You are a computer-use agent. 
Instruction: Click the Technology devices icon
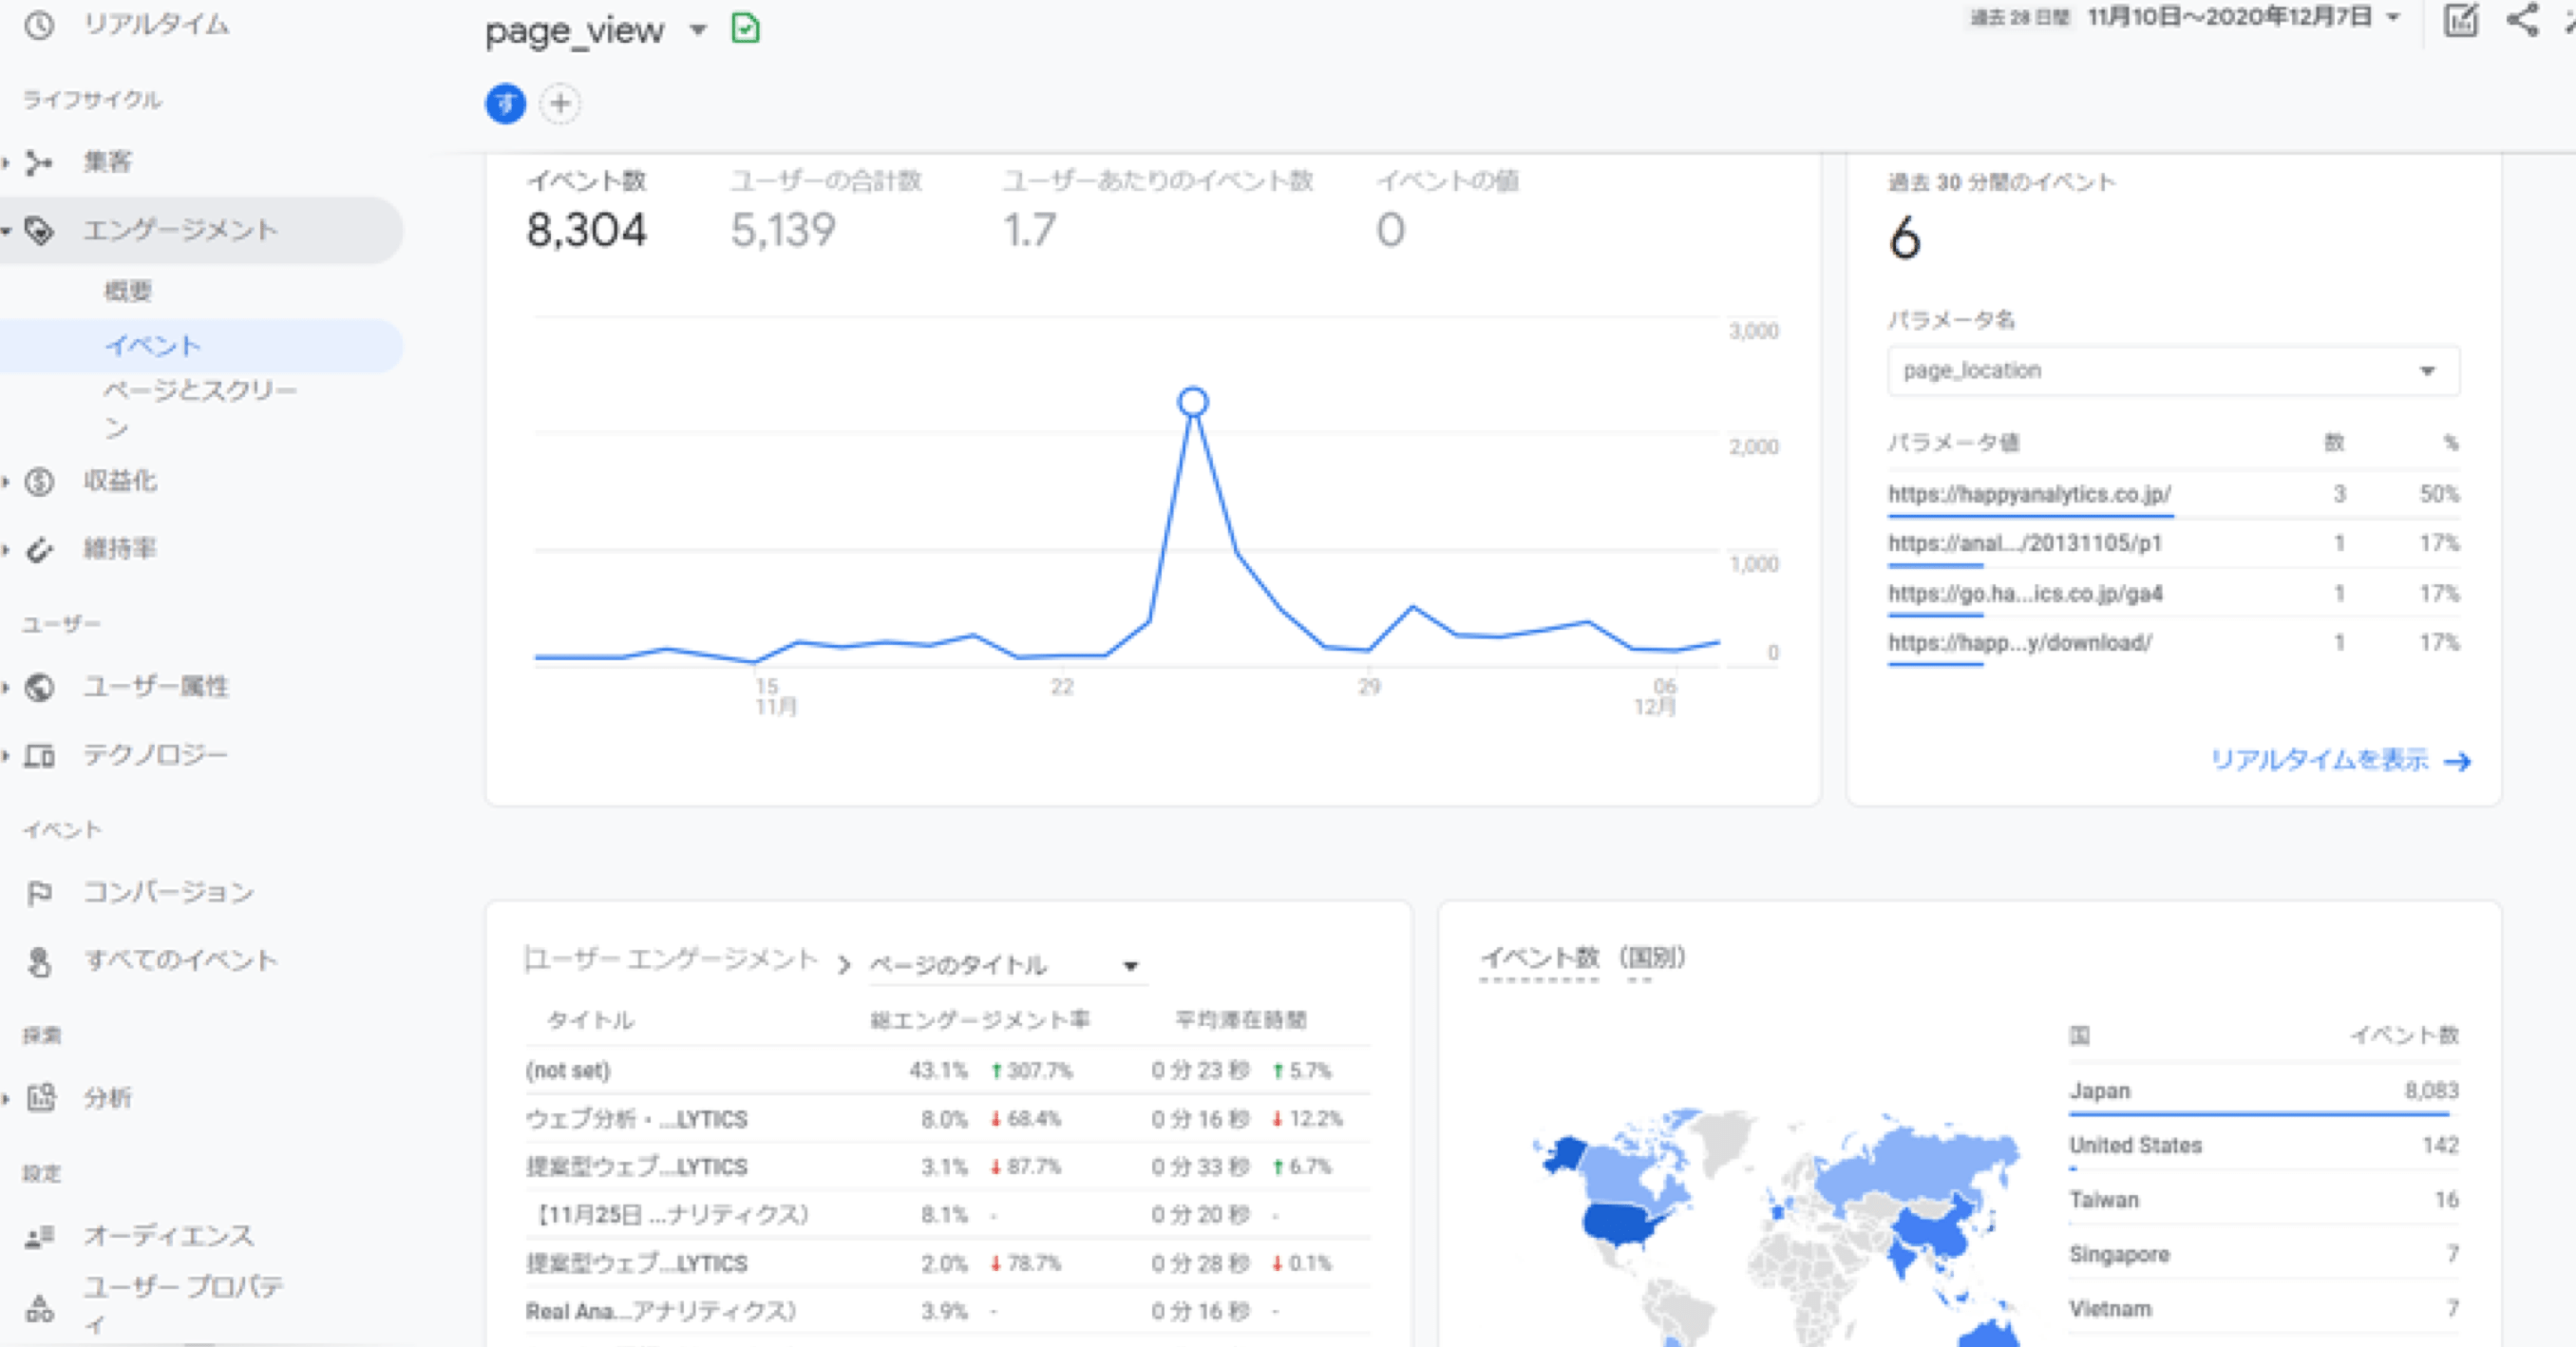point(39,755)
